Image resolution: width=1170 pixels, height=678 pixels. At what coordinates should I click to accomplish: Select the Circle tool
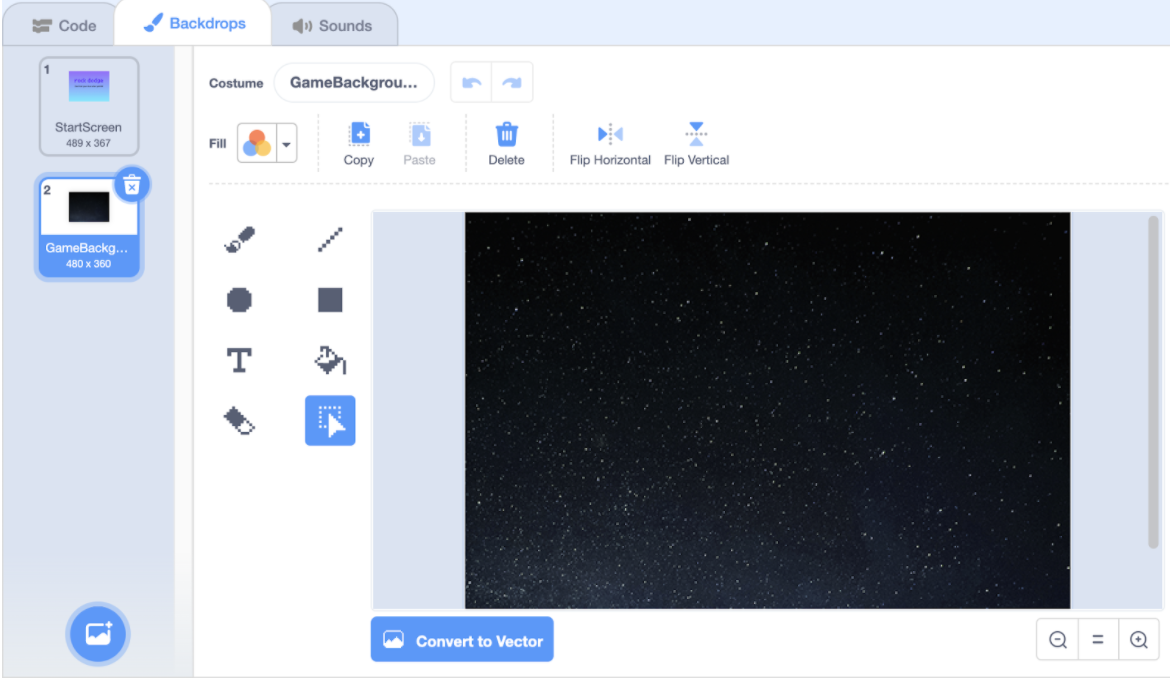tap(240, 300)
